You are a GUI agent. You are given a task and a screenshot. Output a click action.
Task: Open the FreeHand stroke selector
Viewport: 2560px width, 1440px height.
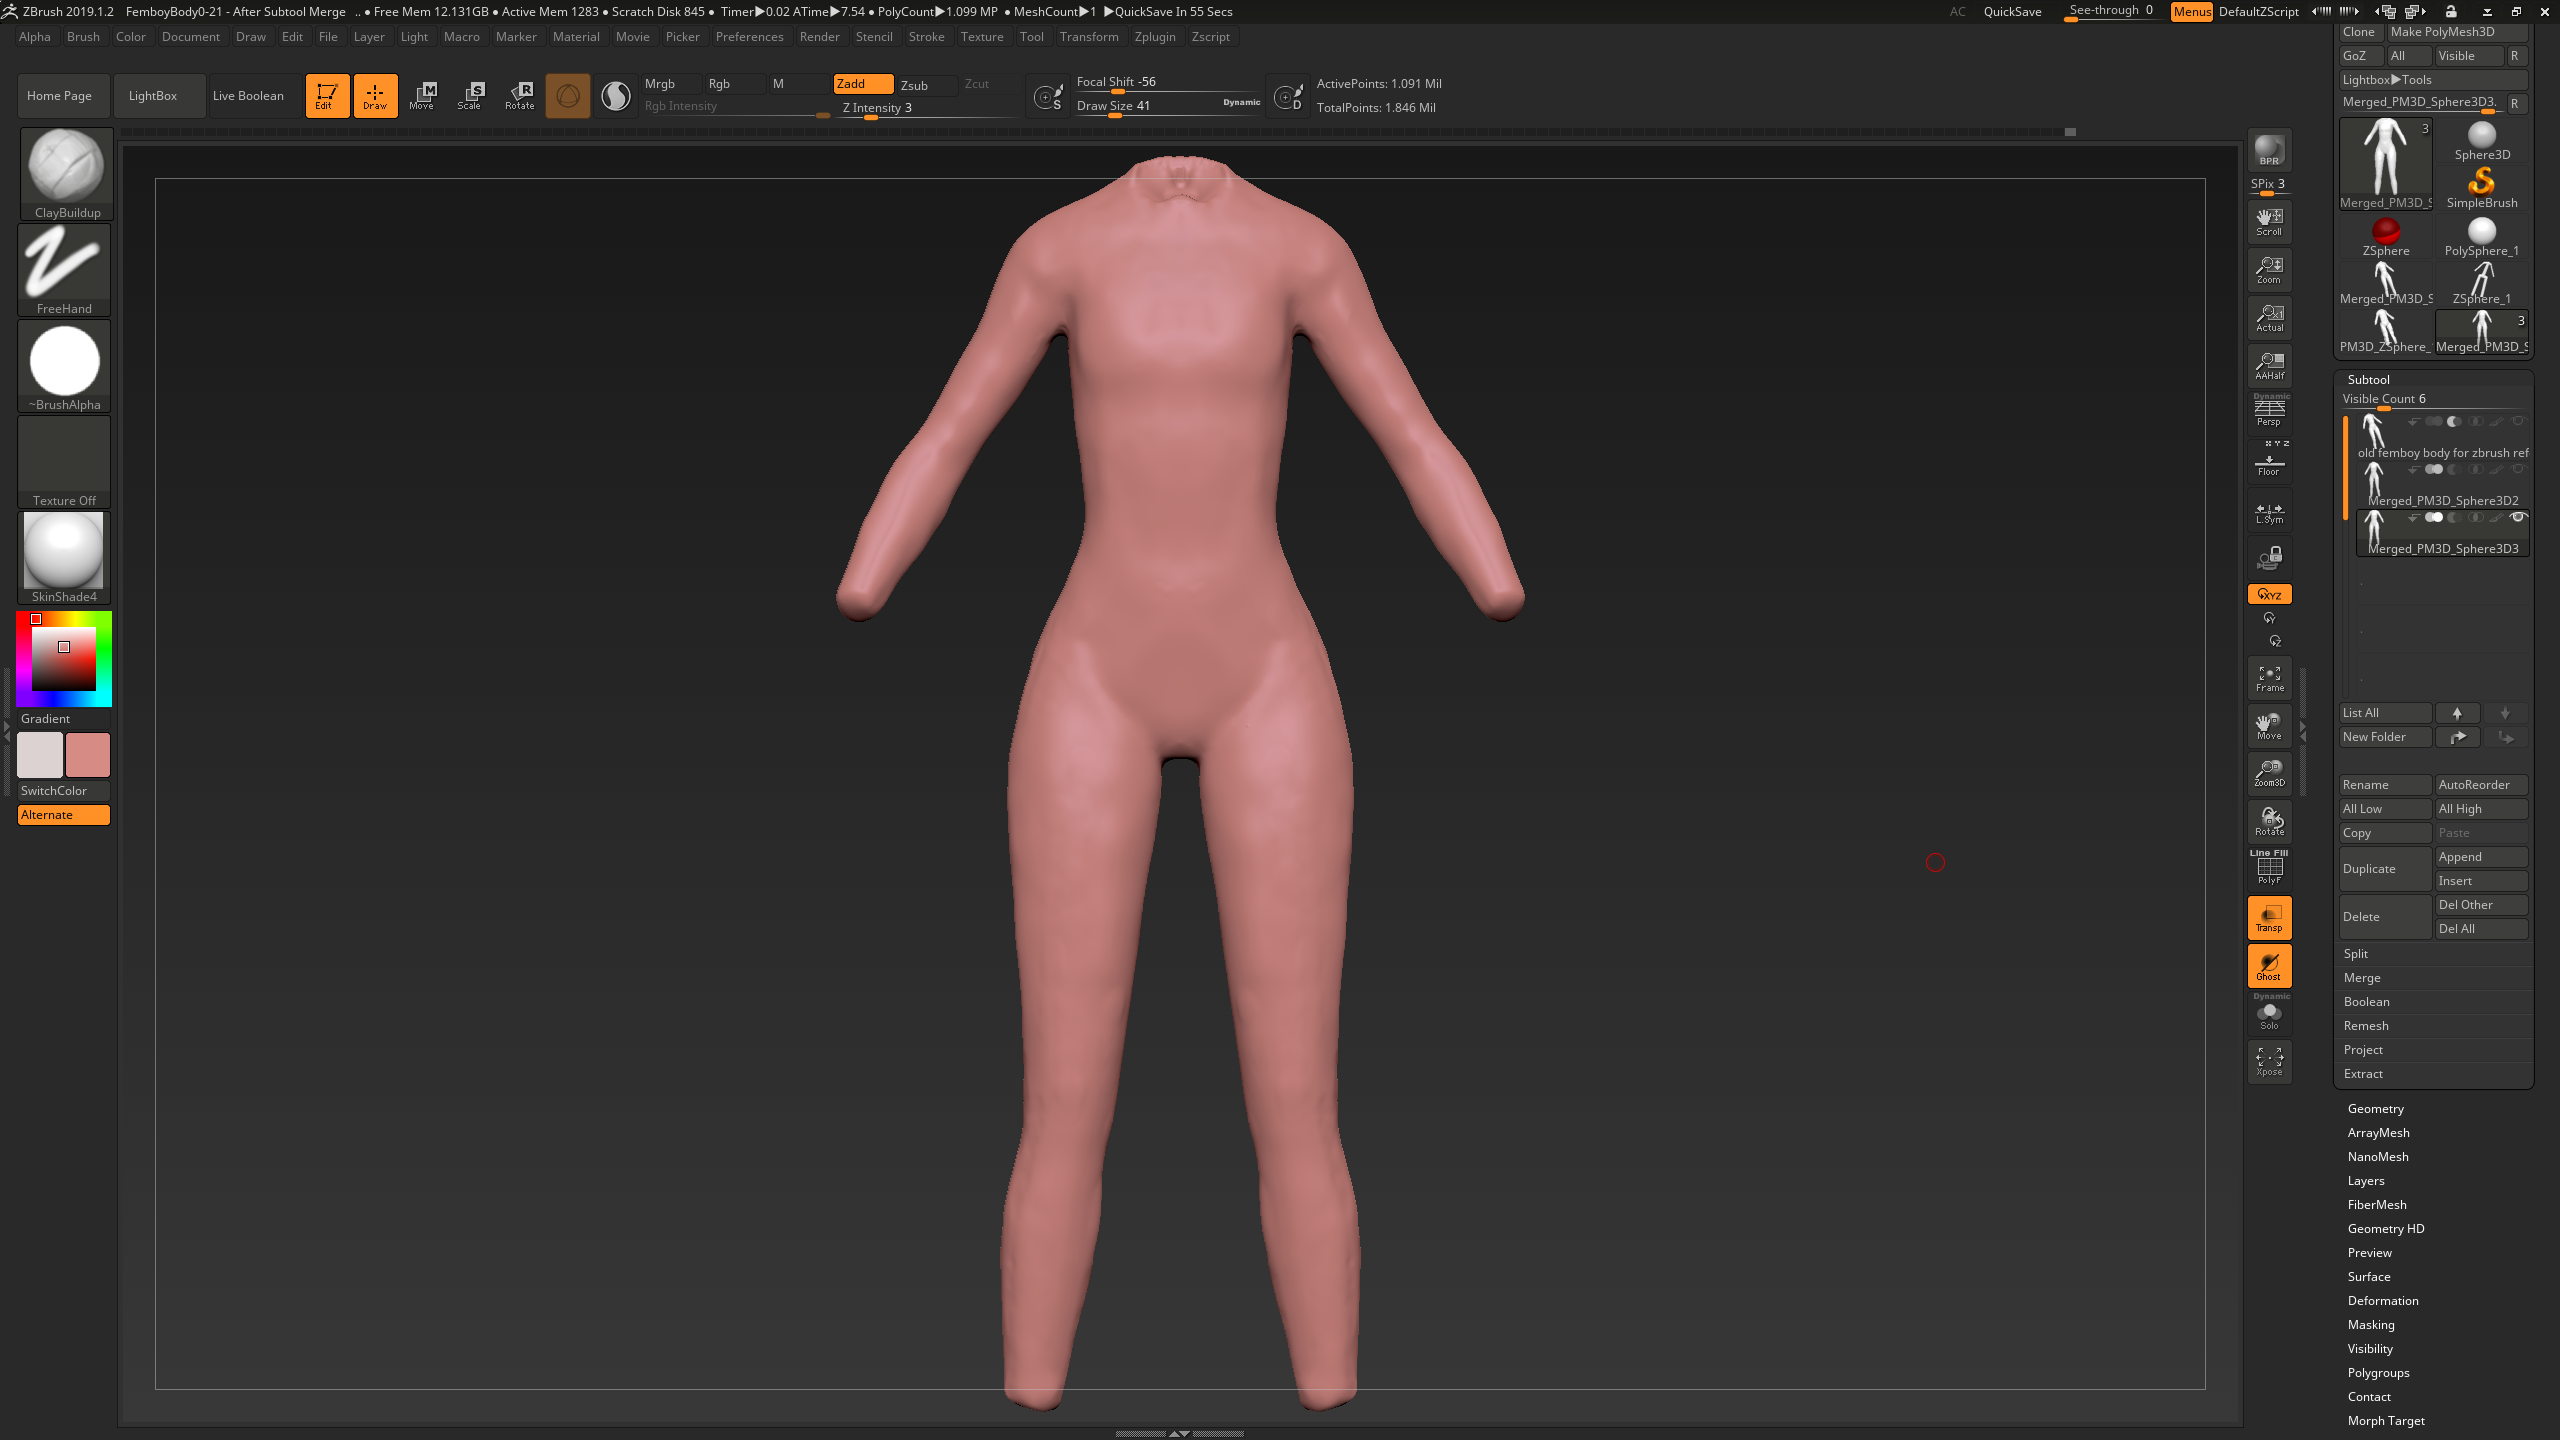pyautogui.click(x=65, y=269)
